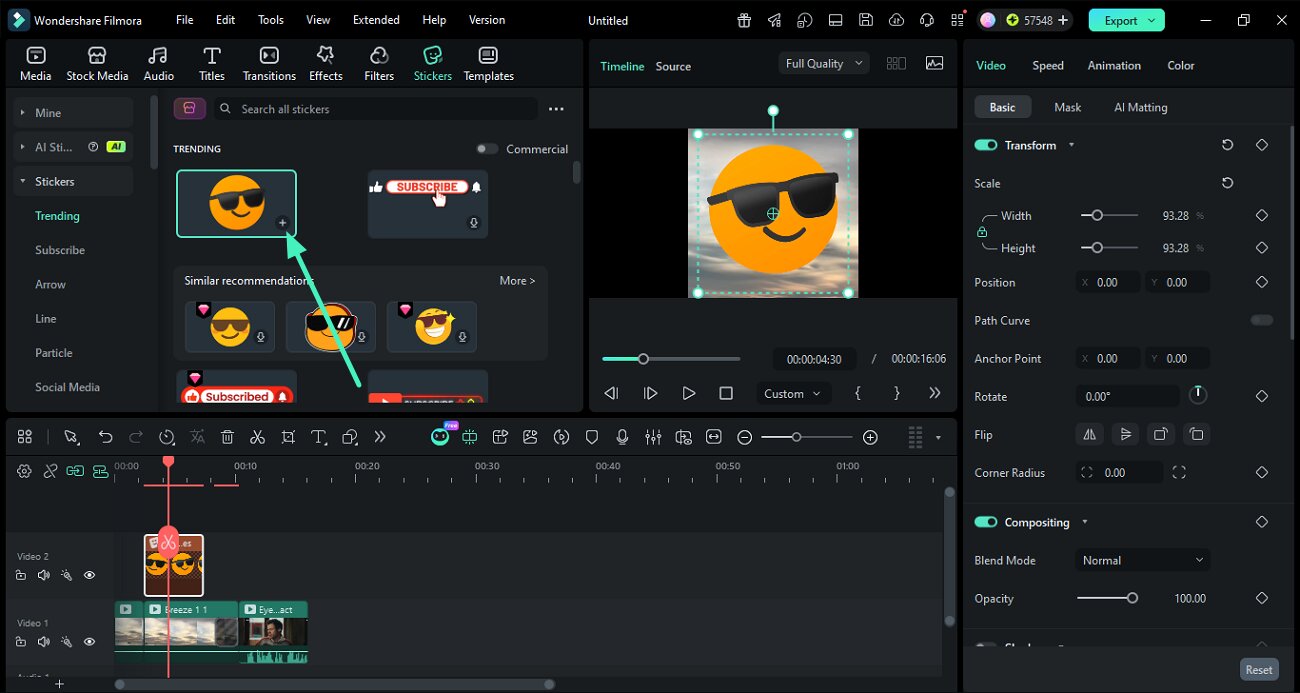The height and width of the screenshot is (693, 1300).
Task: Select the Particle sticker category
Action: [x=53, y=353]
